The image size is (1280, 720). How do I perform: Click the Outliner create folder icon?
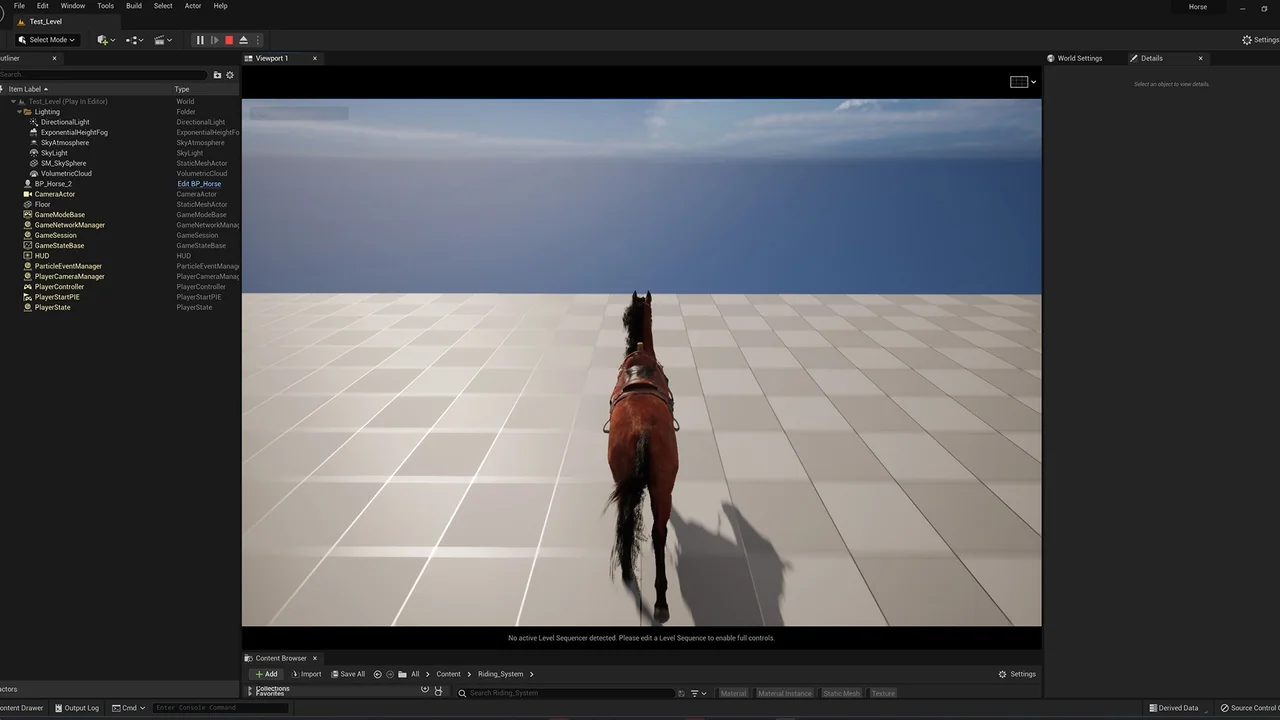[217, 75]
